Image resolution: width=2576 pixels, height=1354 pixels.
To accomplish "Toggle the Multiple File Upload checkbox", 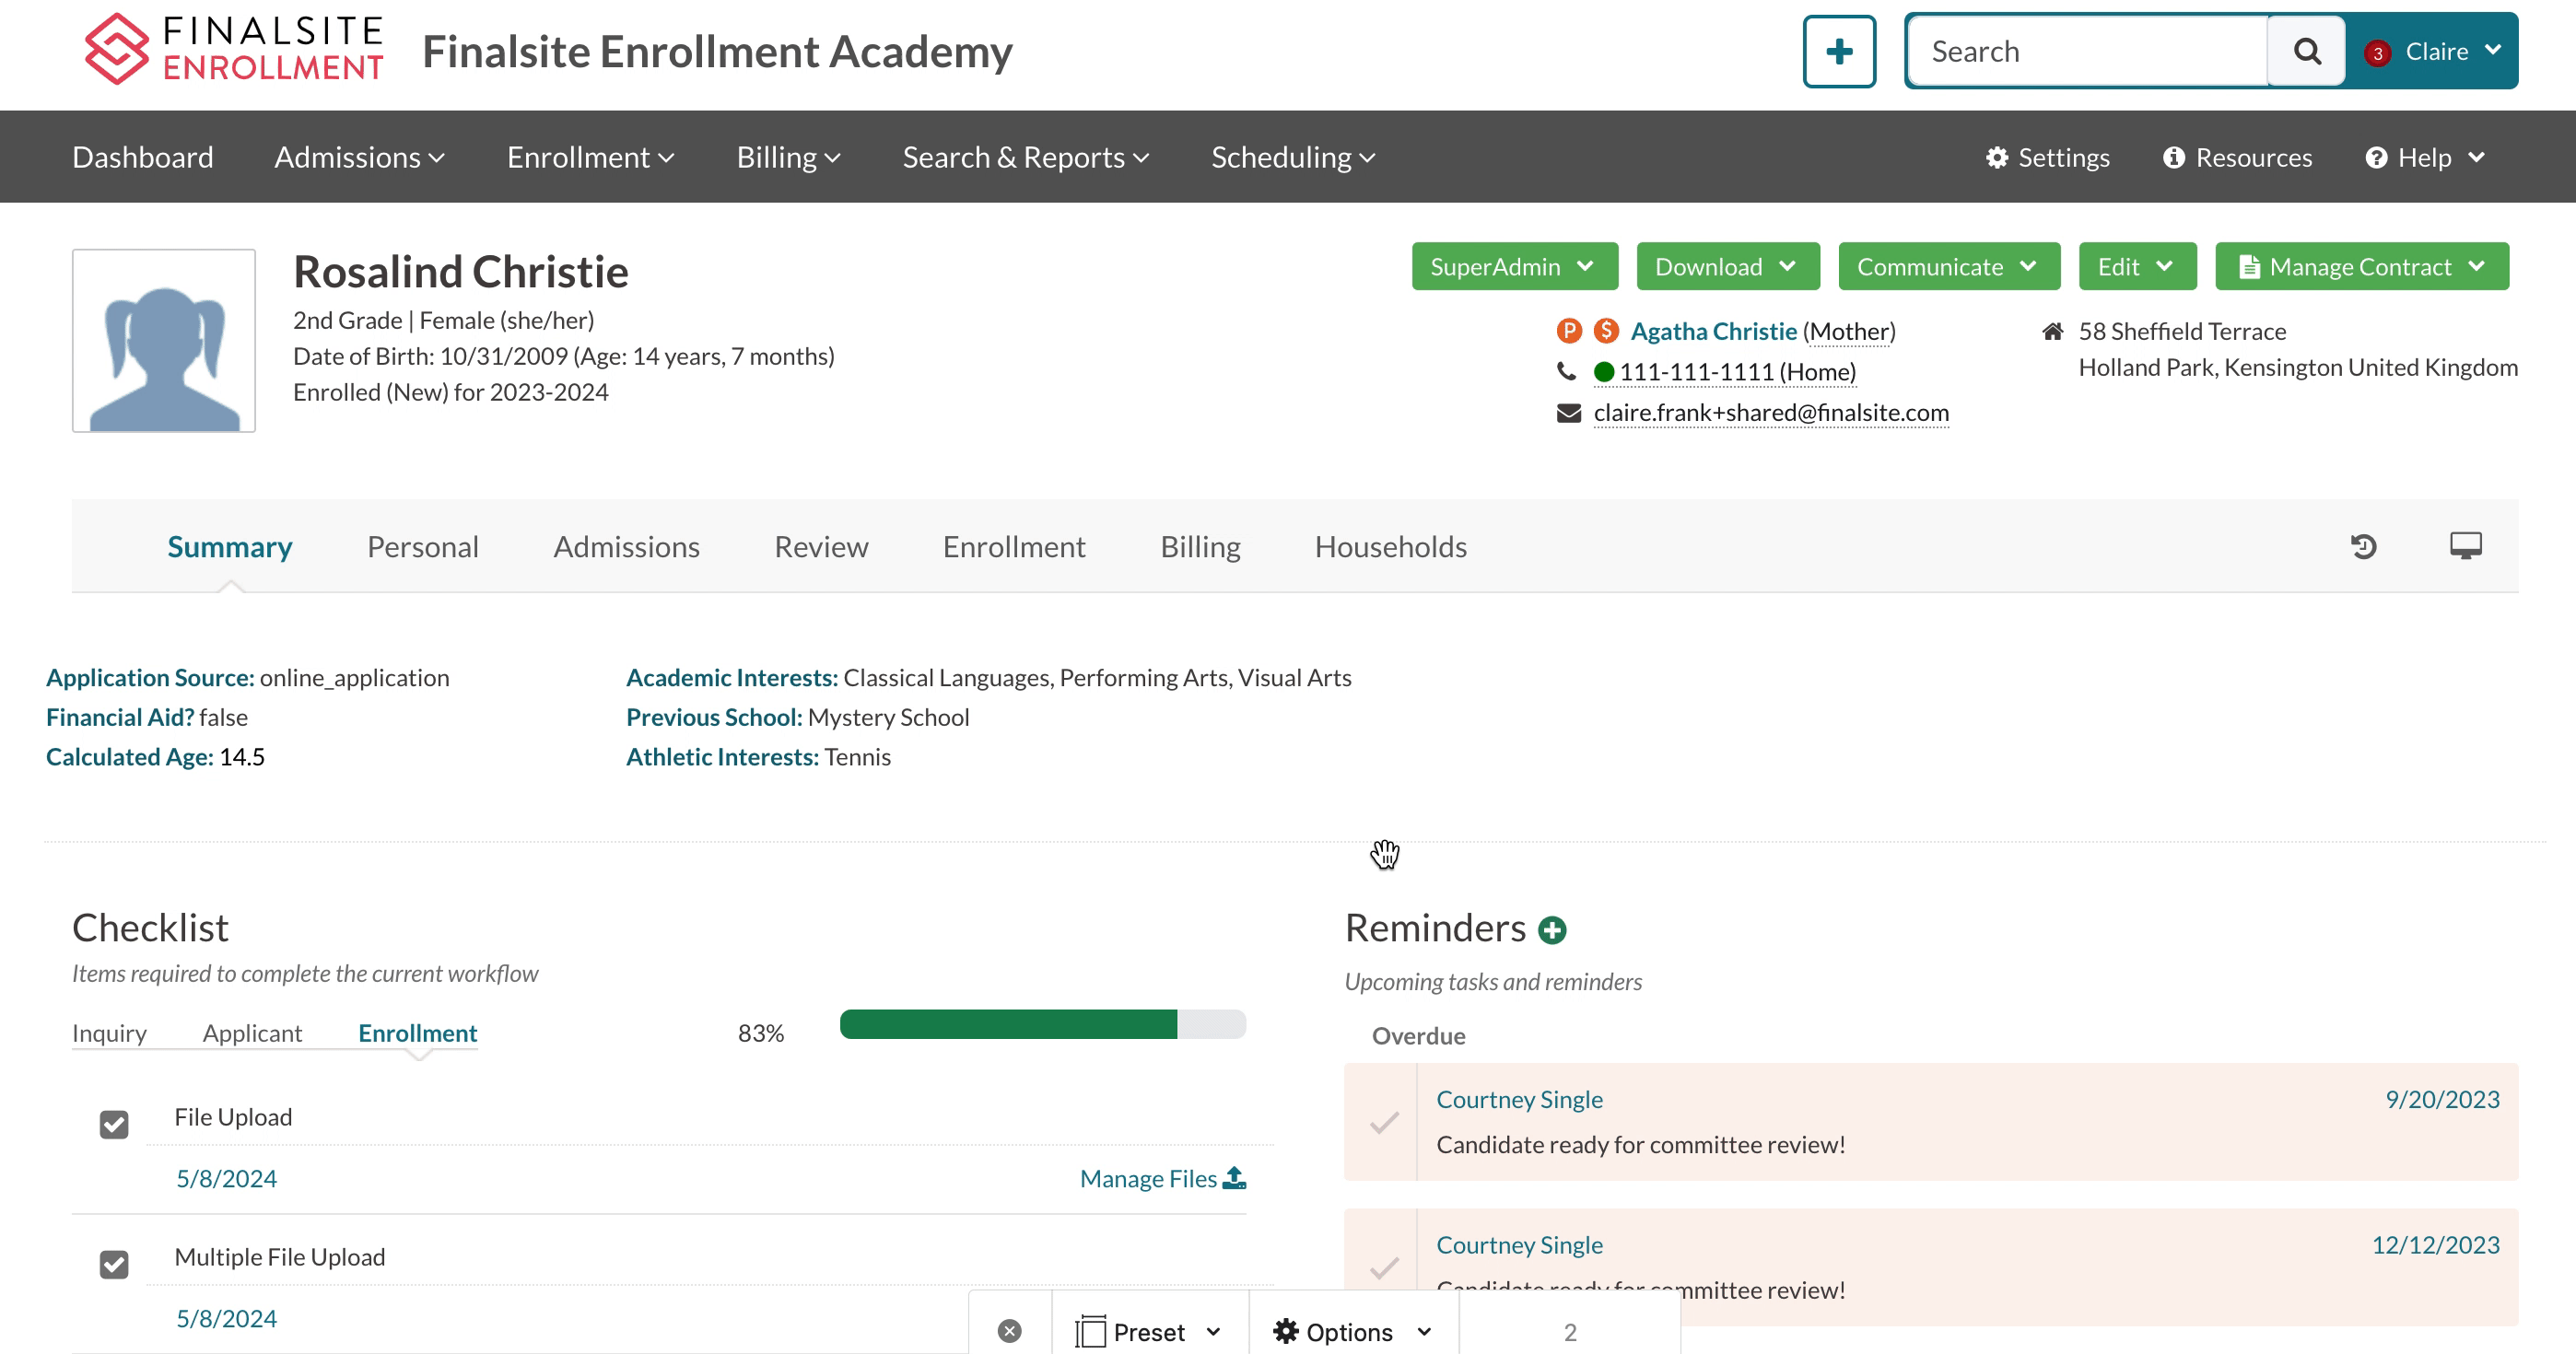I will pos(114,1265).
